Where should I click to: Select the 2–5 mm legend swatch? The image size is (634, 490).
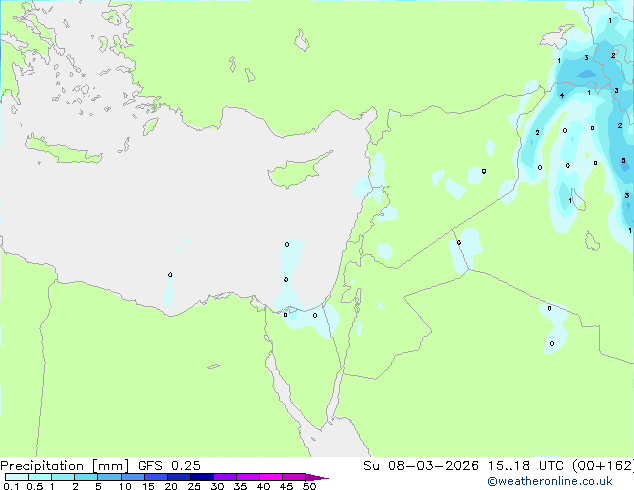[x=86, y=477]
